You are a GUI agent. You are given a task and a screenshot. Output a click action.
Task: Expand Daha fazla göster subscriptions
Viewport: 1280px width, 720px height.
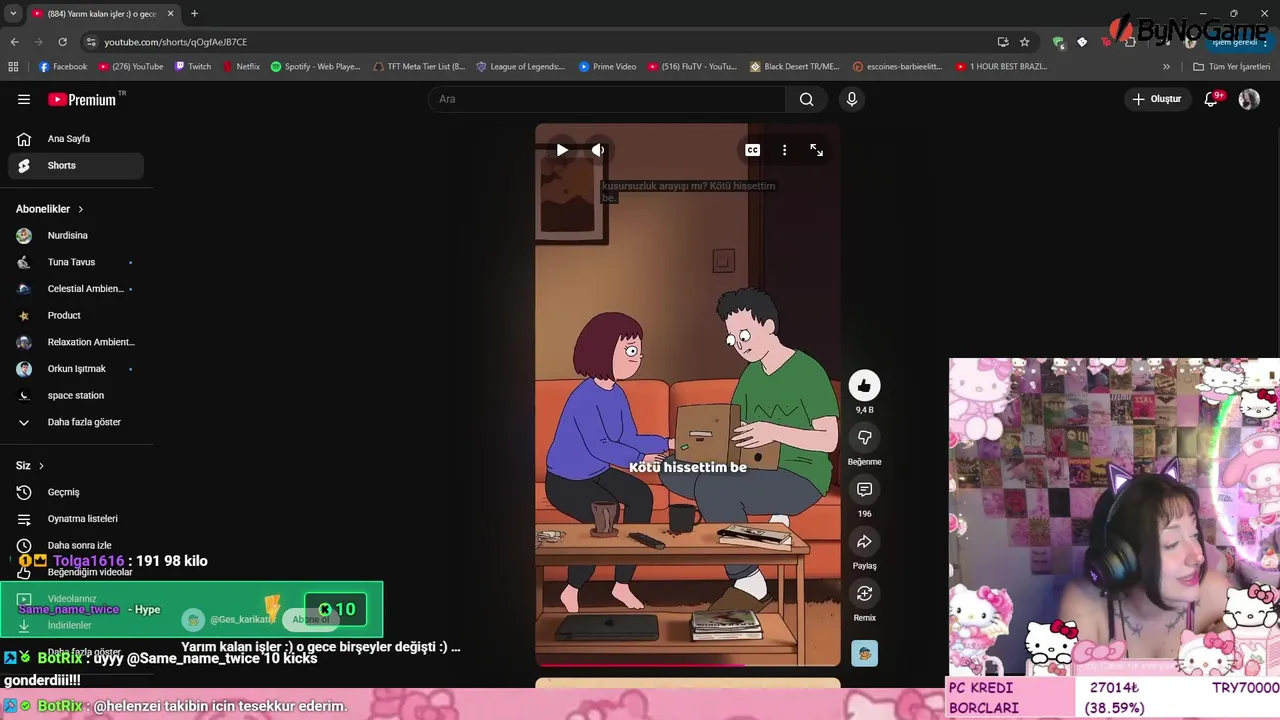pyautogui.click(x=76, y=422)
